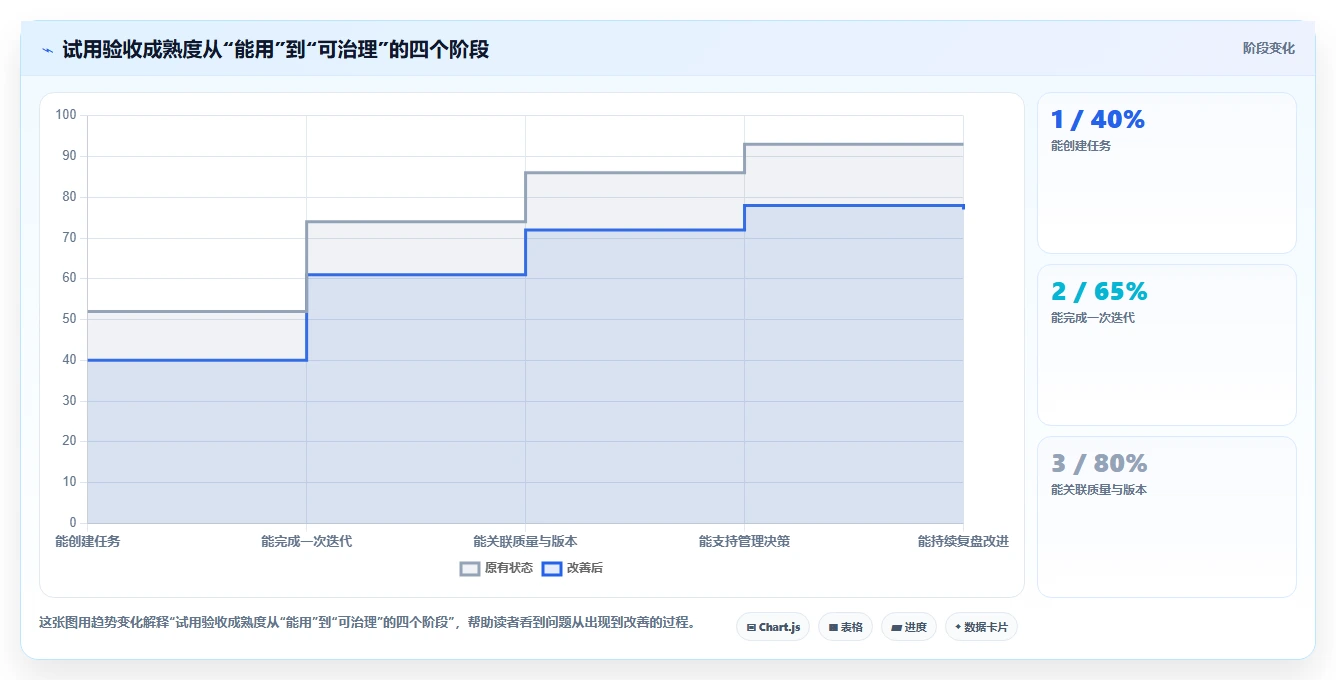Viewport: 1336px width, 680px height.
Task: Click the 能完成一次迭代 x-axis label
Action: pos(306,541)
